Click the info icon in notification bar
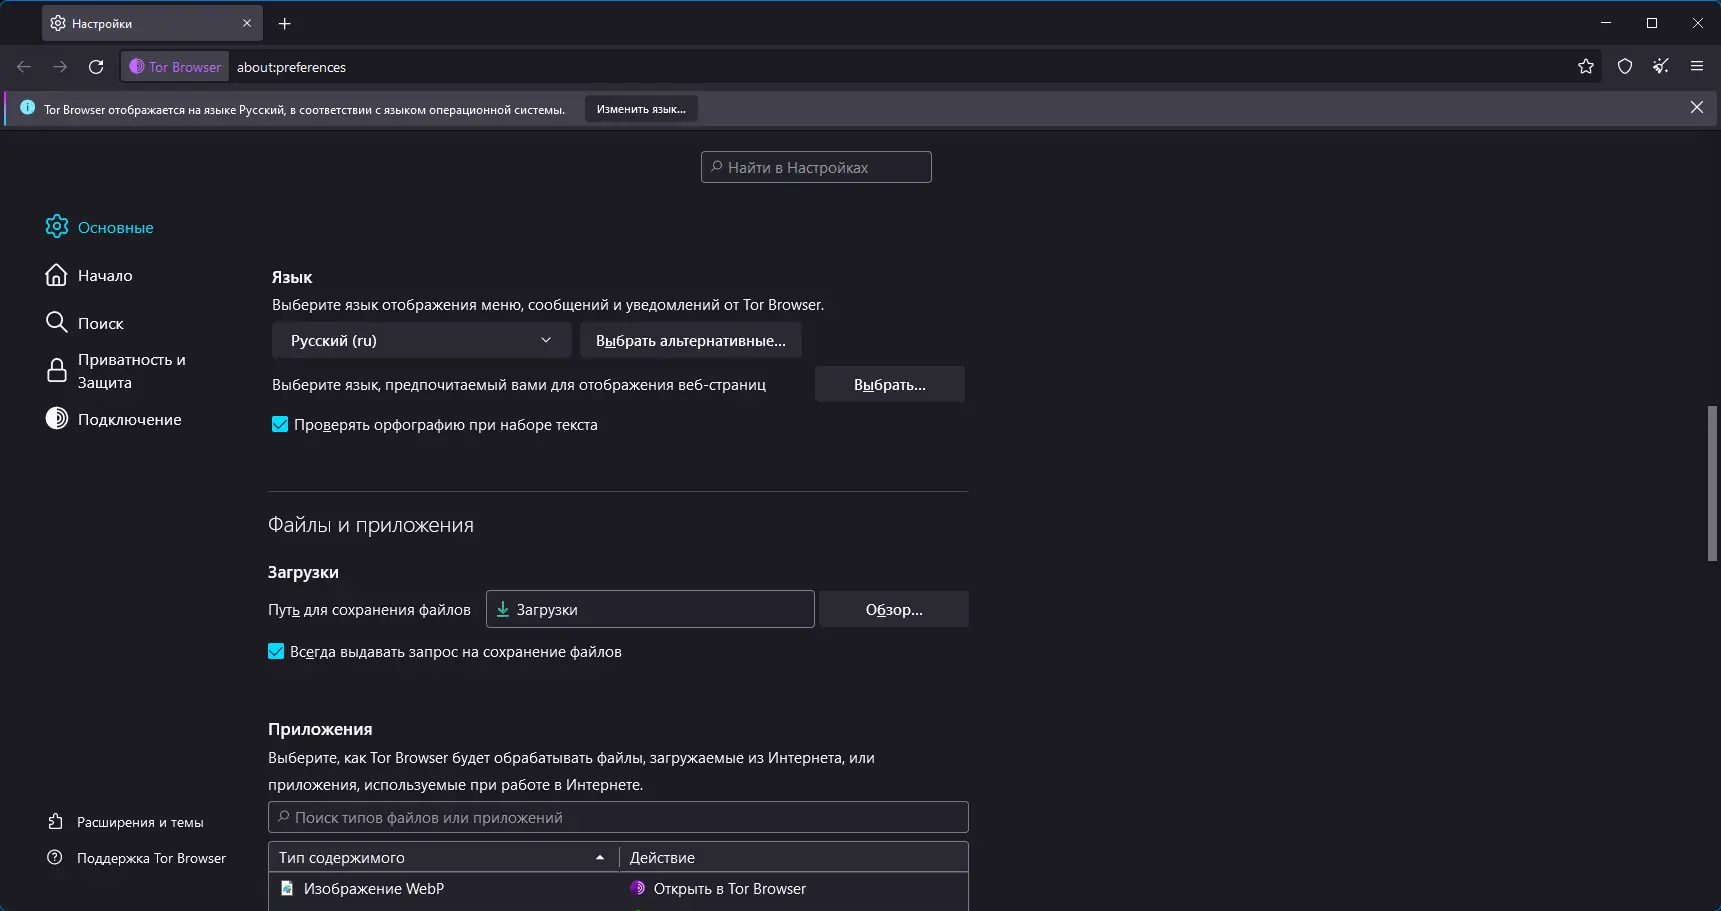The image size is (1721, 911). [28, 108]
